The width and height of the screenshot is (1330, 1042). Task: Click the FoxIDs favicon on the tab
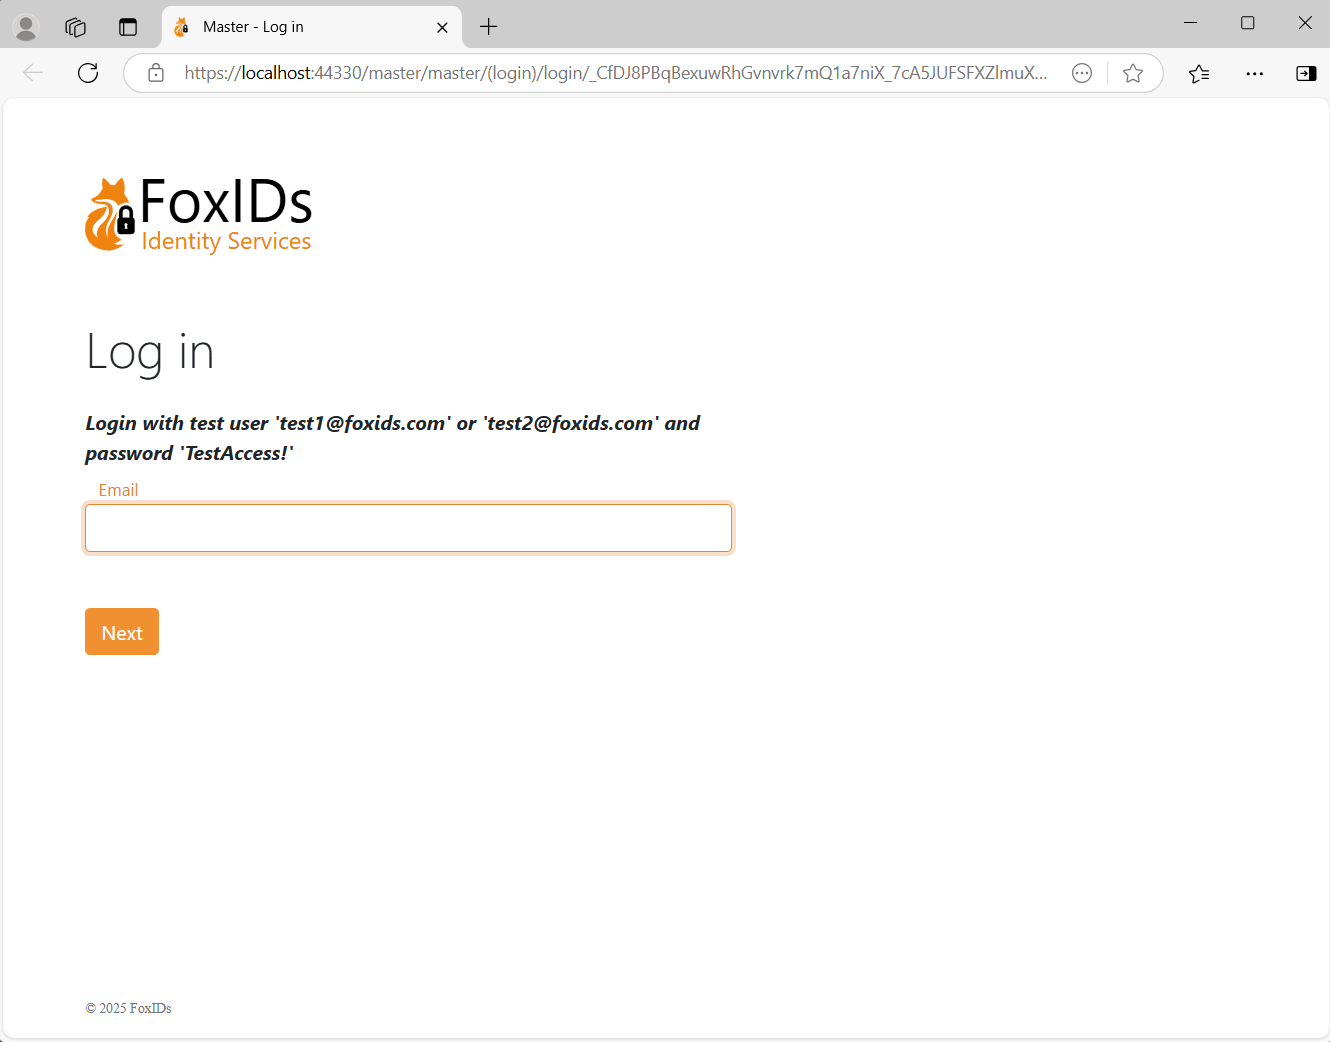[x=181, y=27]
